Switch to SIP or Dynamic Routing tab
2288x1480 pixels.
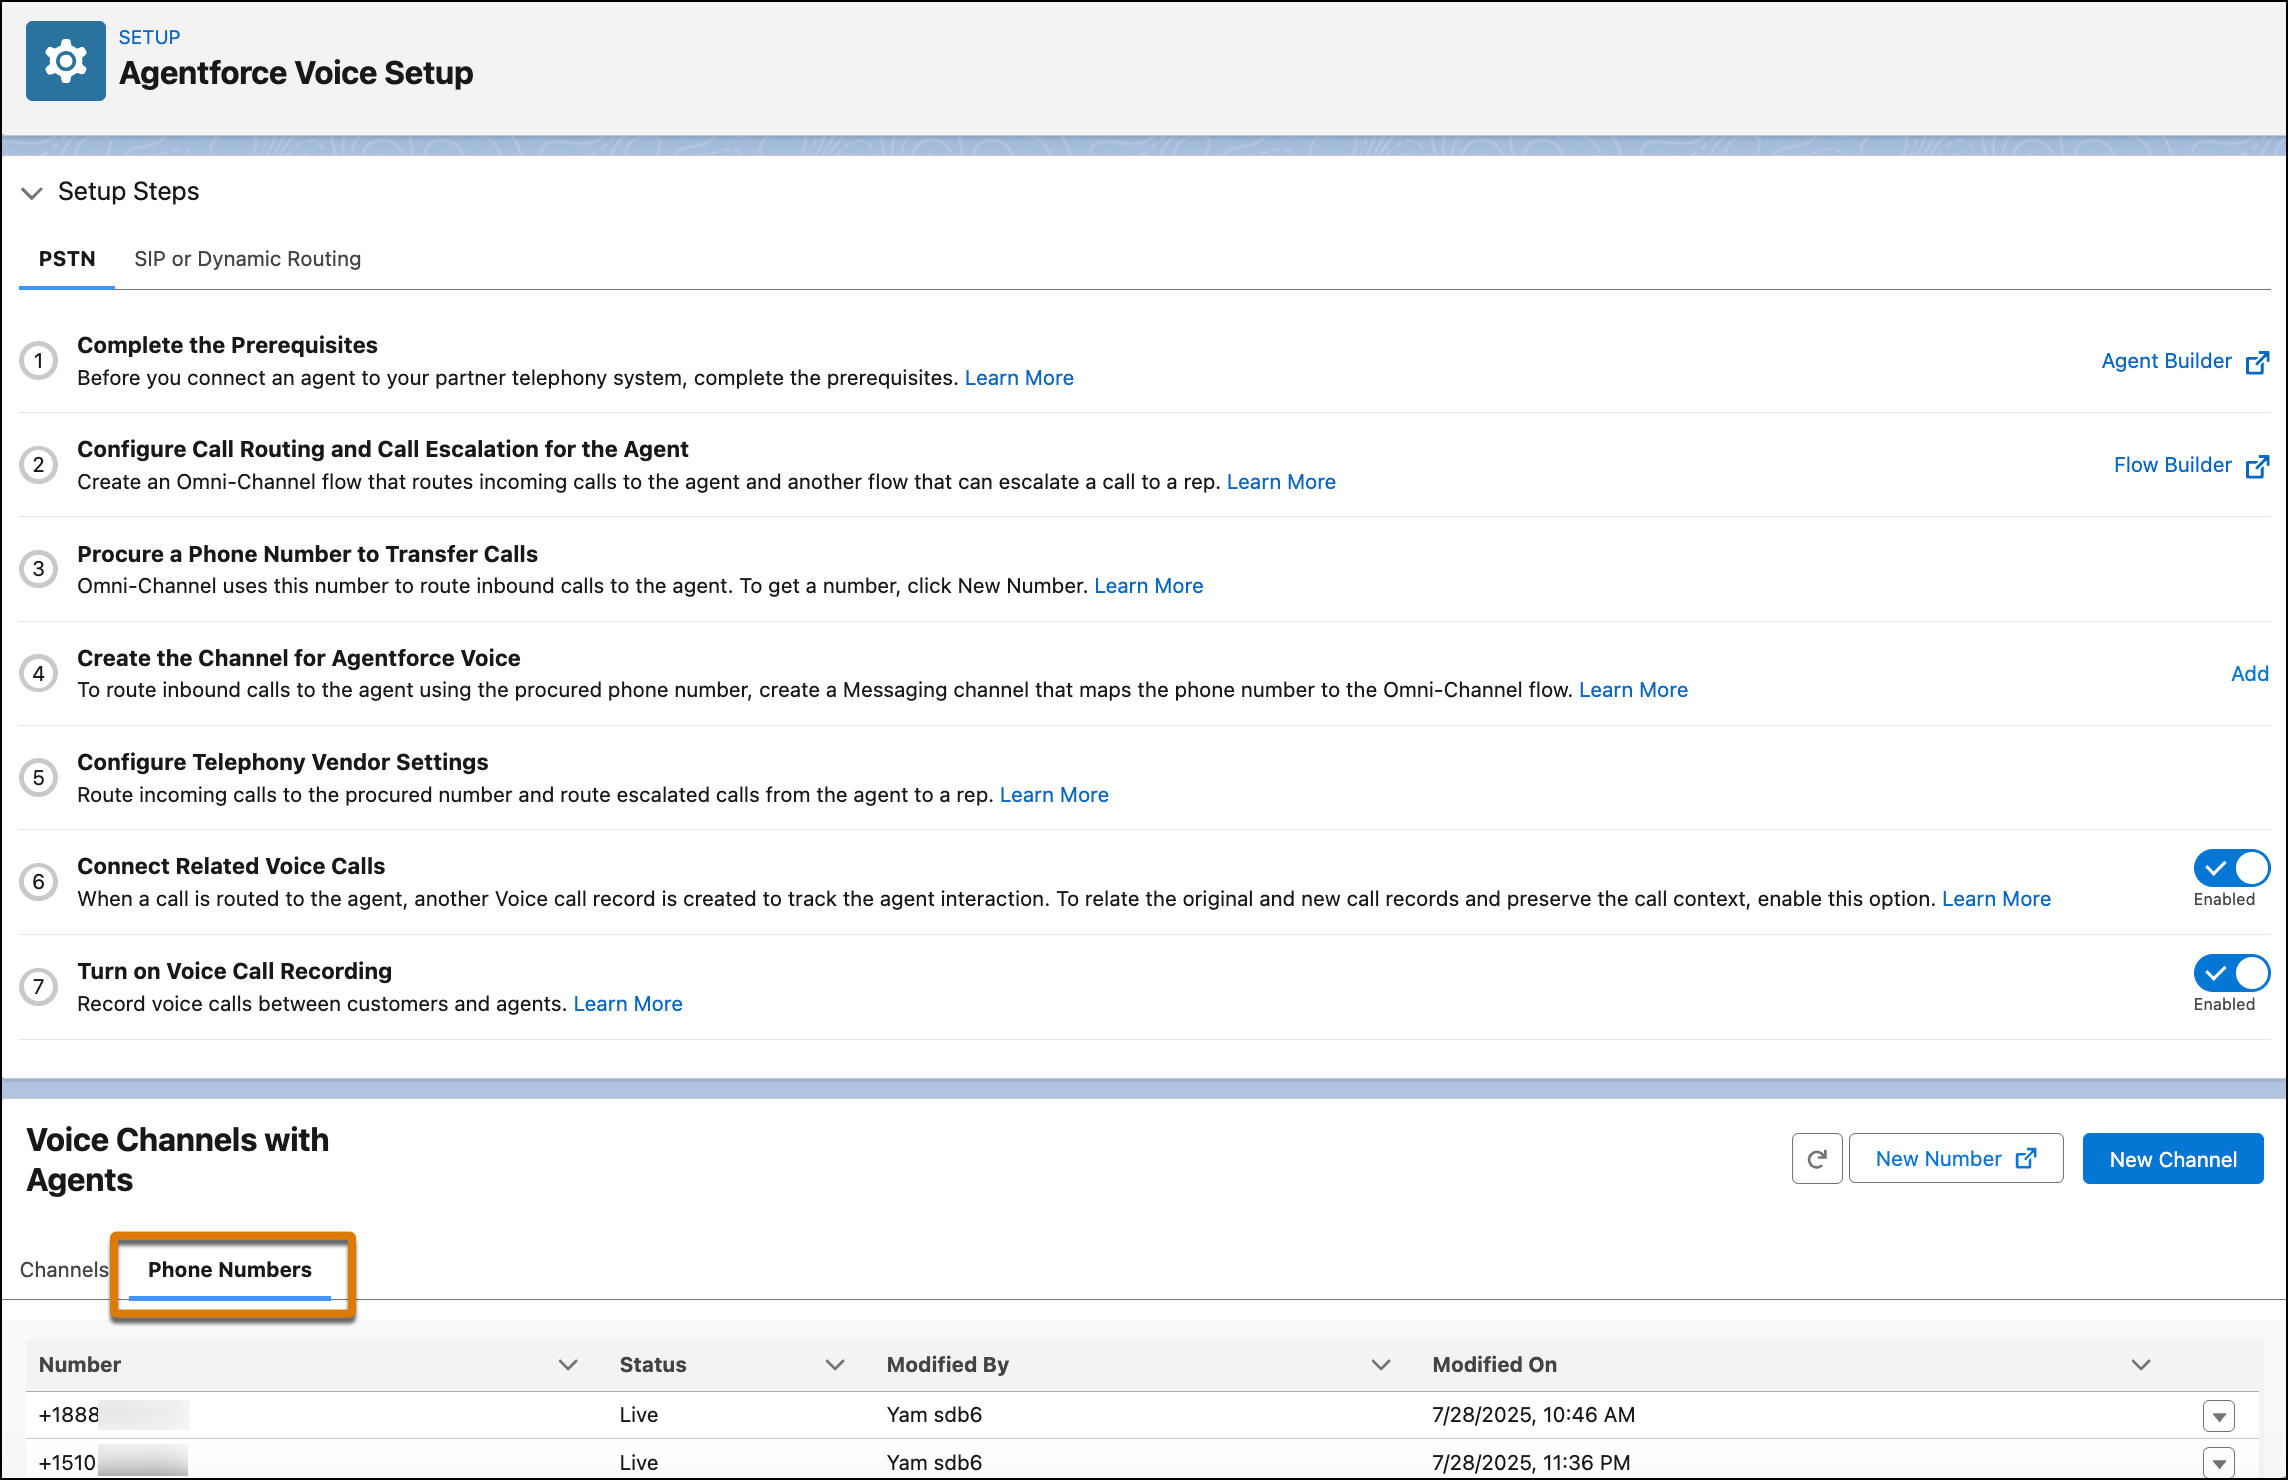pyautogui.click(x=248, y=259)
